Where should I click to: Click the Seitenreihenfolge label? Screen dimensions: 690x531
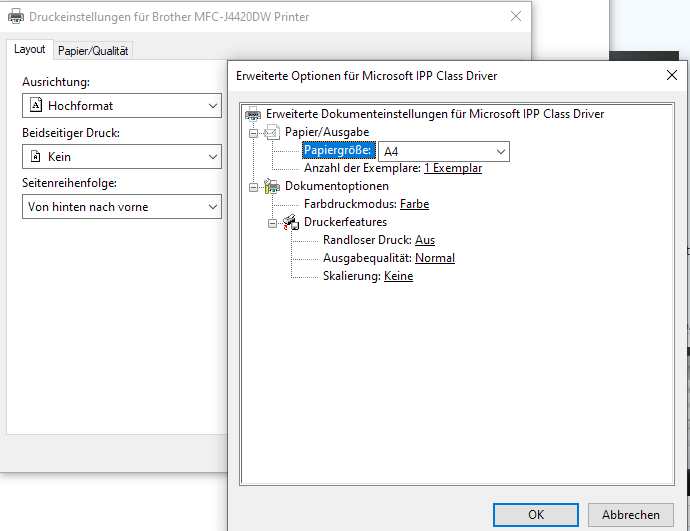tap(70, 183)
